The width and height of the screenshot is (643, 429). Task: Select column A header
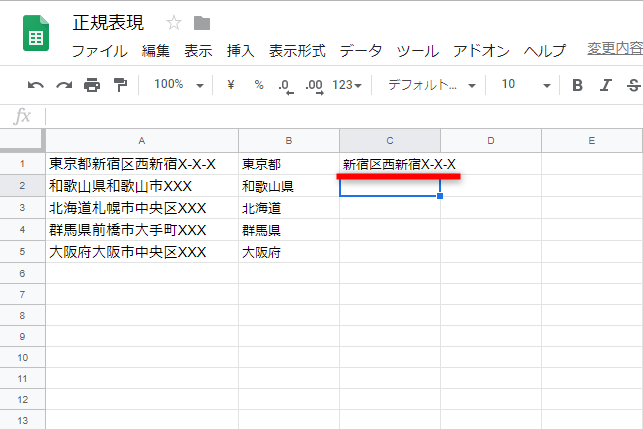click(x=142, y=141)
